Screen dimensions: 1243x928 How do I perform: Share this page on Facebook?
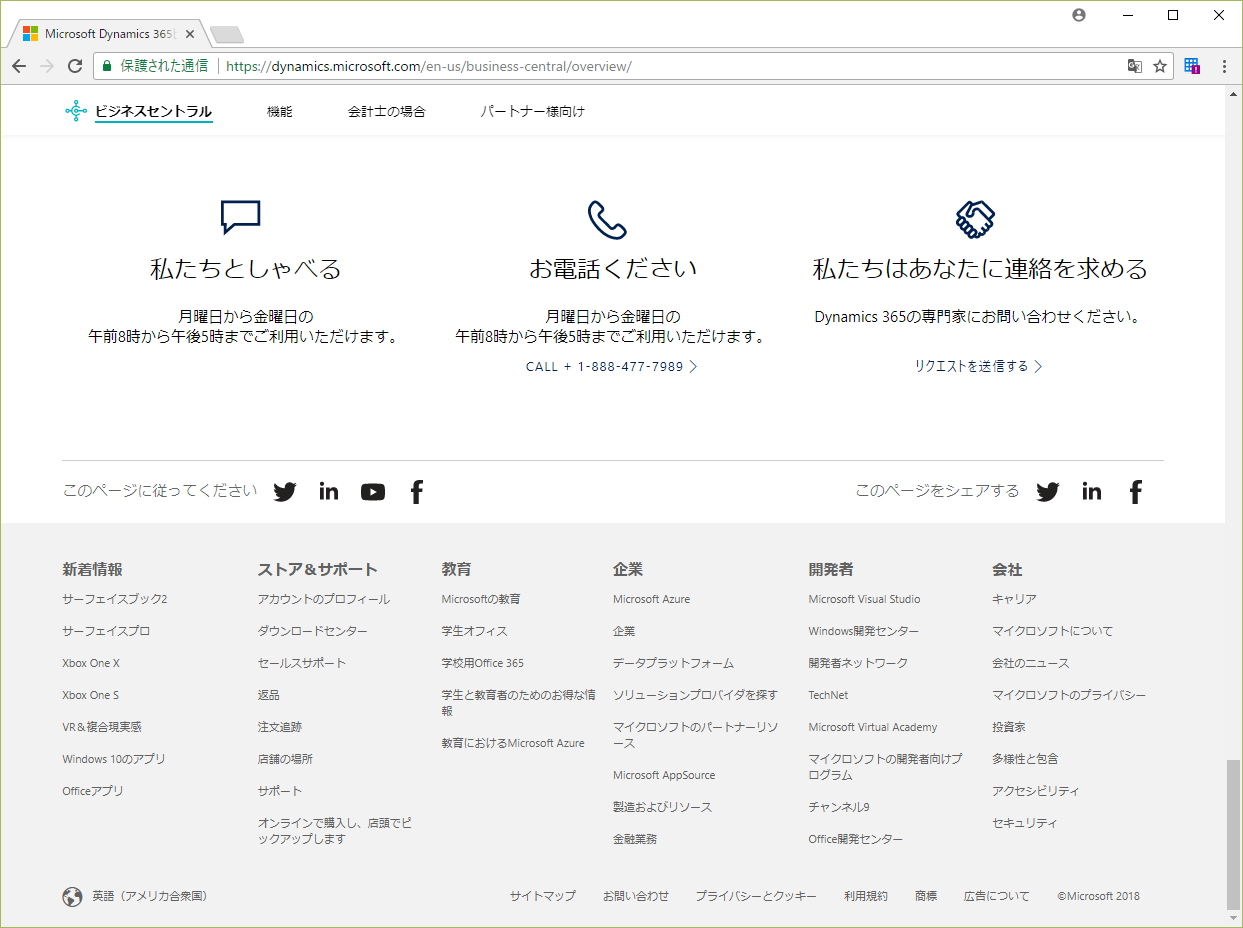[1136, 491]
